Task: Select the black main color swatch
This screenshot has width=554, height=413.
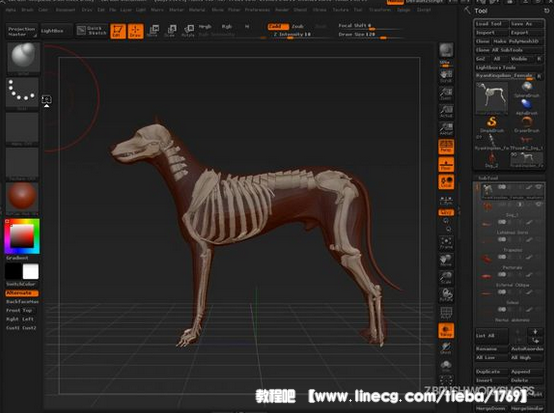Action: 13,272
